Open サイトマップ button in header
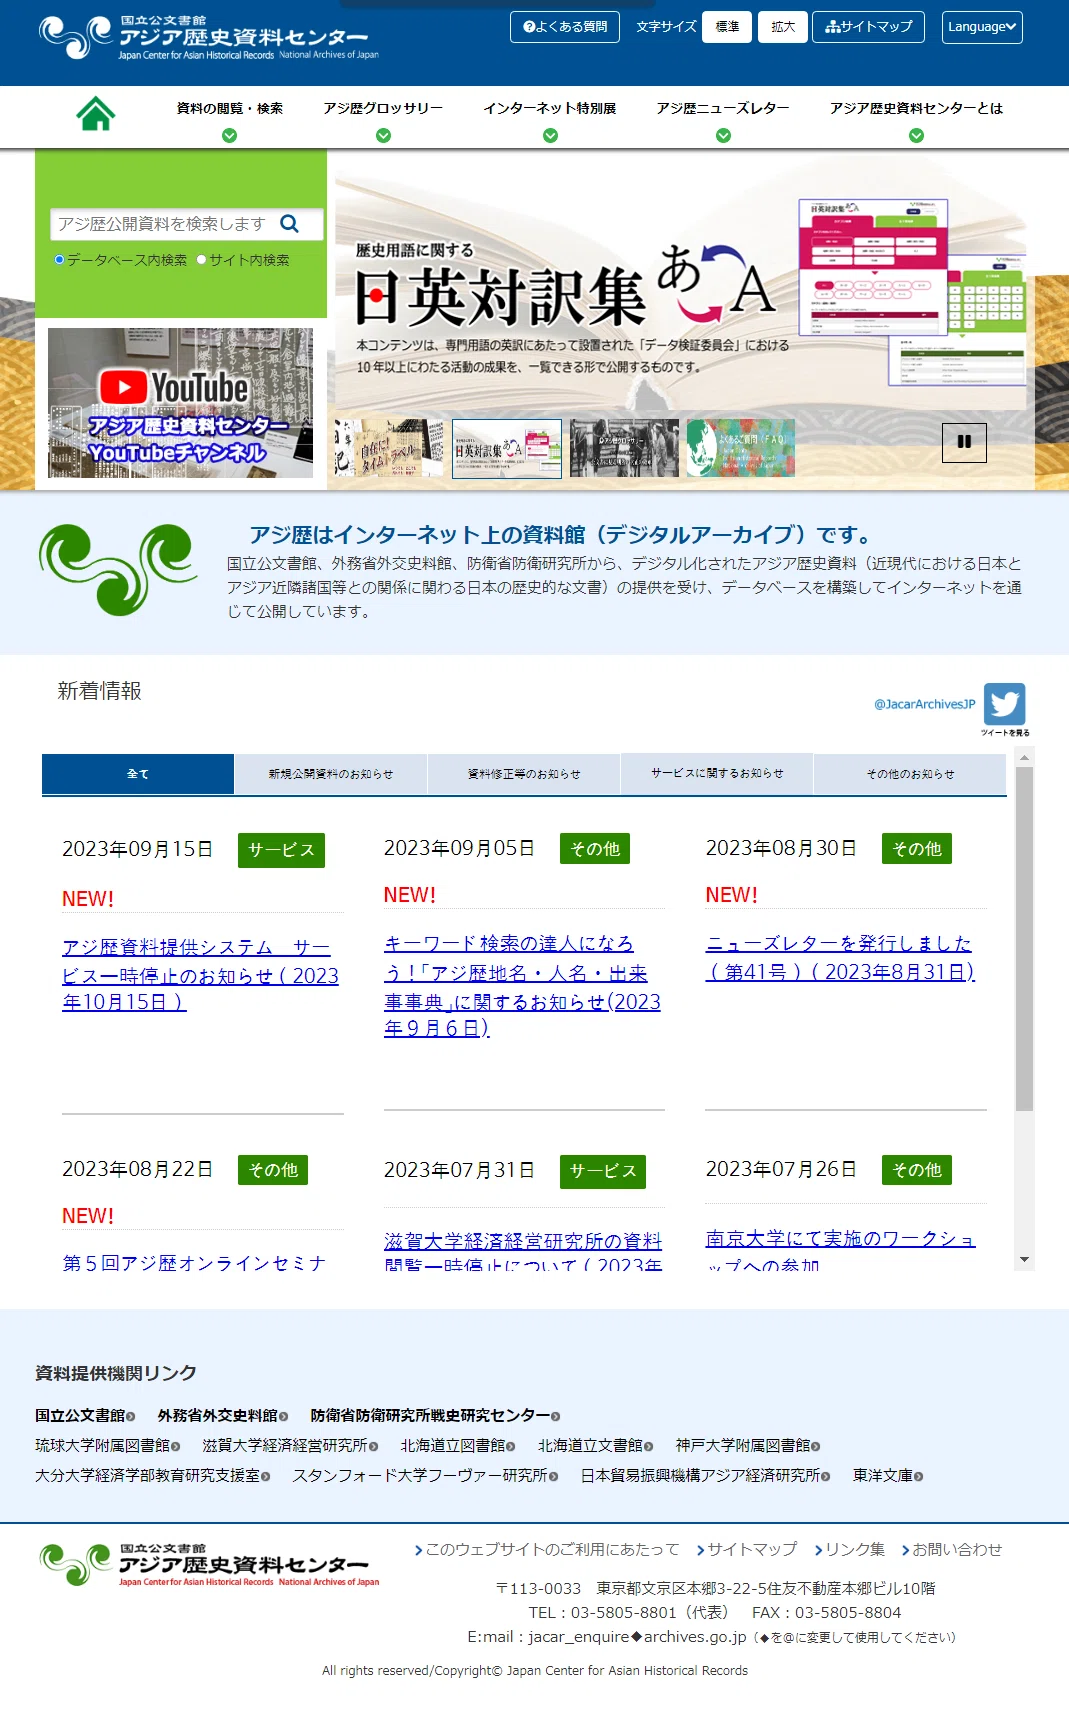Viewport: 1069px width, 1719px height. click(x=868, y=27)
